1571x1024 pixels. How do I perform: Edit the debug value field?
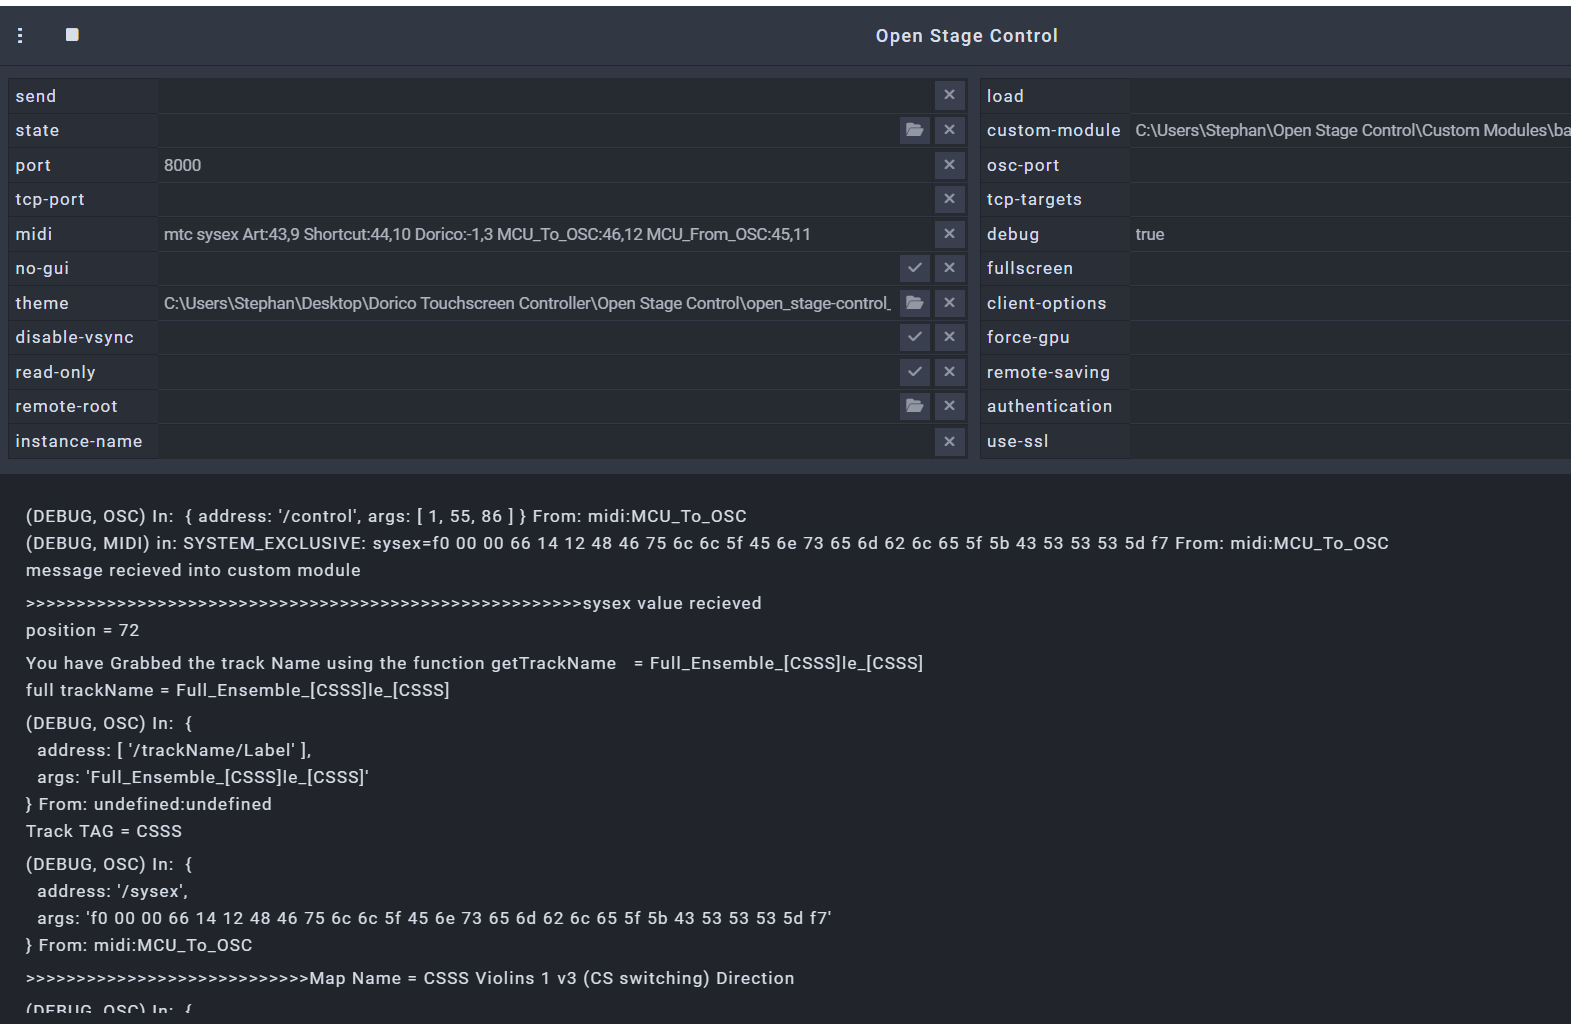1350,234
